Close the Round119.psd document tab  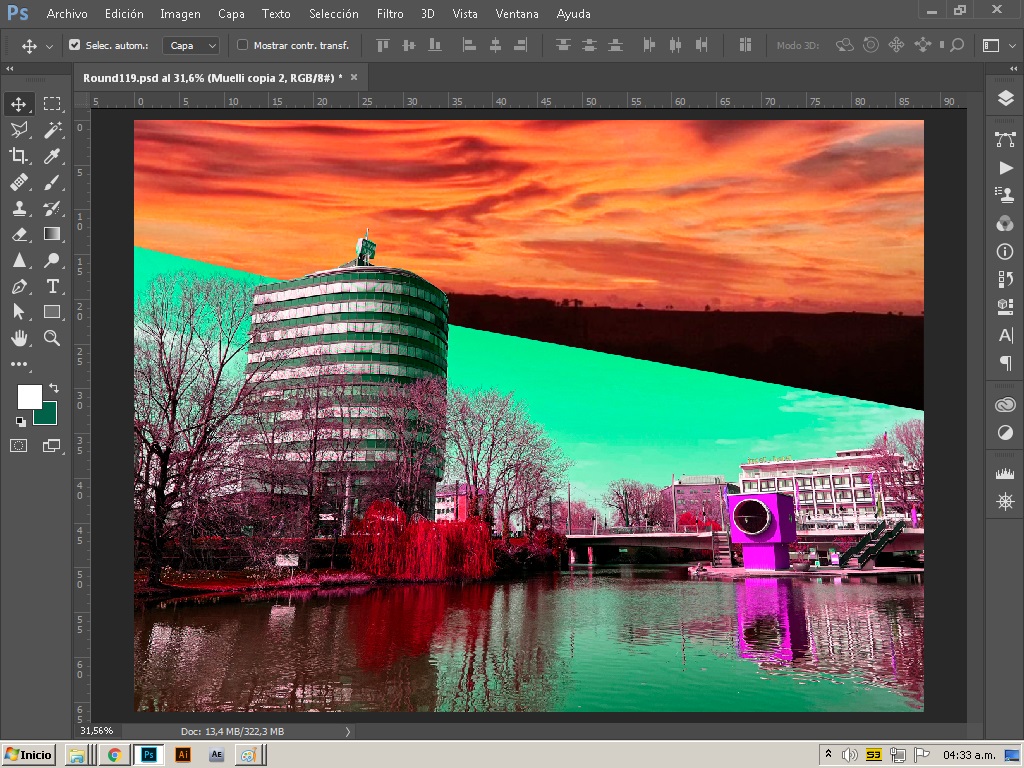(354, 77)
